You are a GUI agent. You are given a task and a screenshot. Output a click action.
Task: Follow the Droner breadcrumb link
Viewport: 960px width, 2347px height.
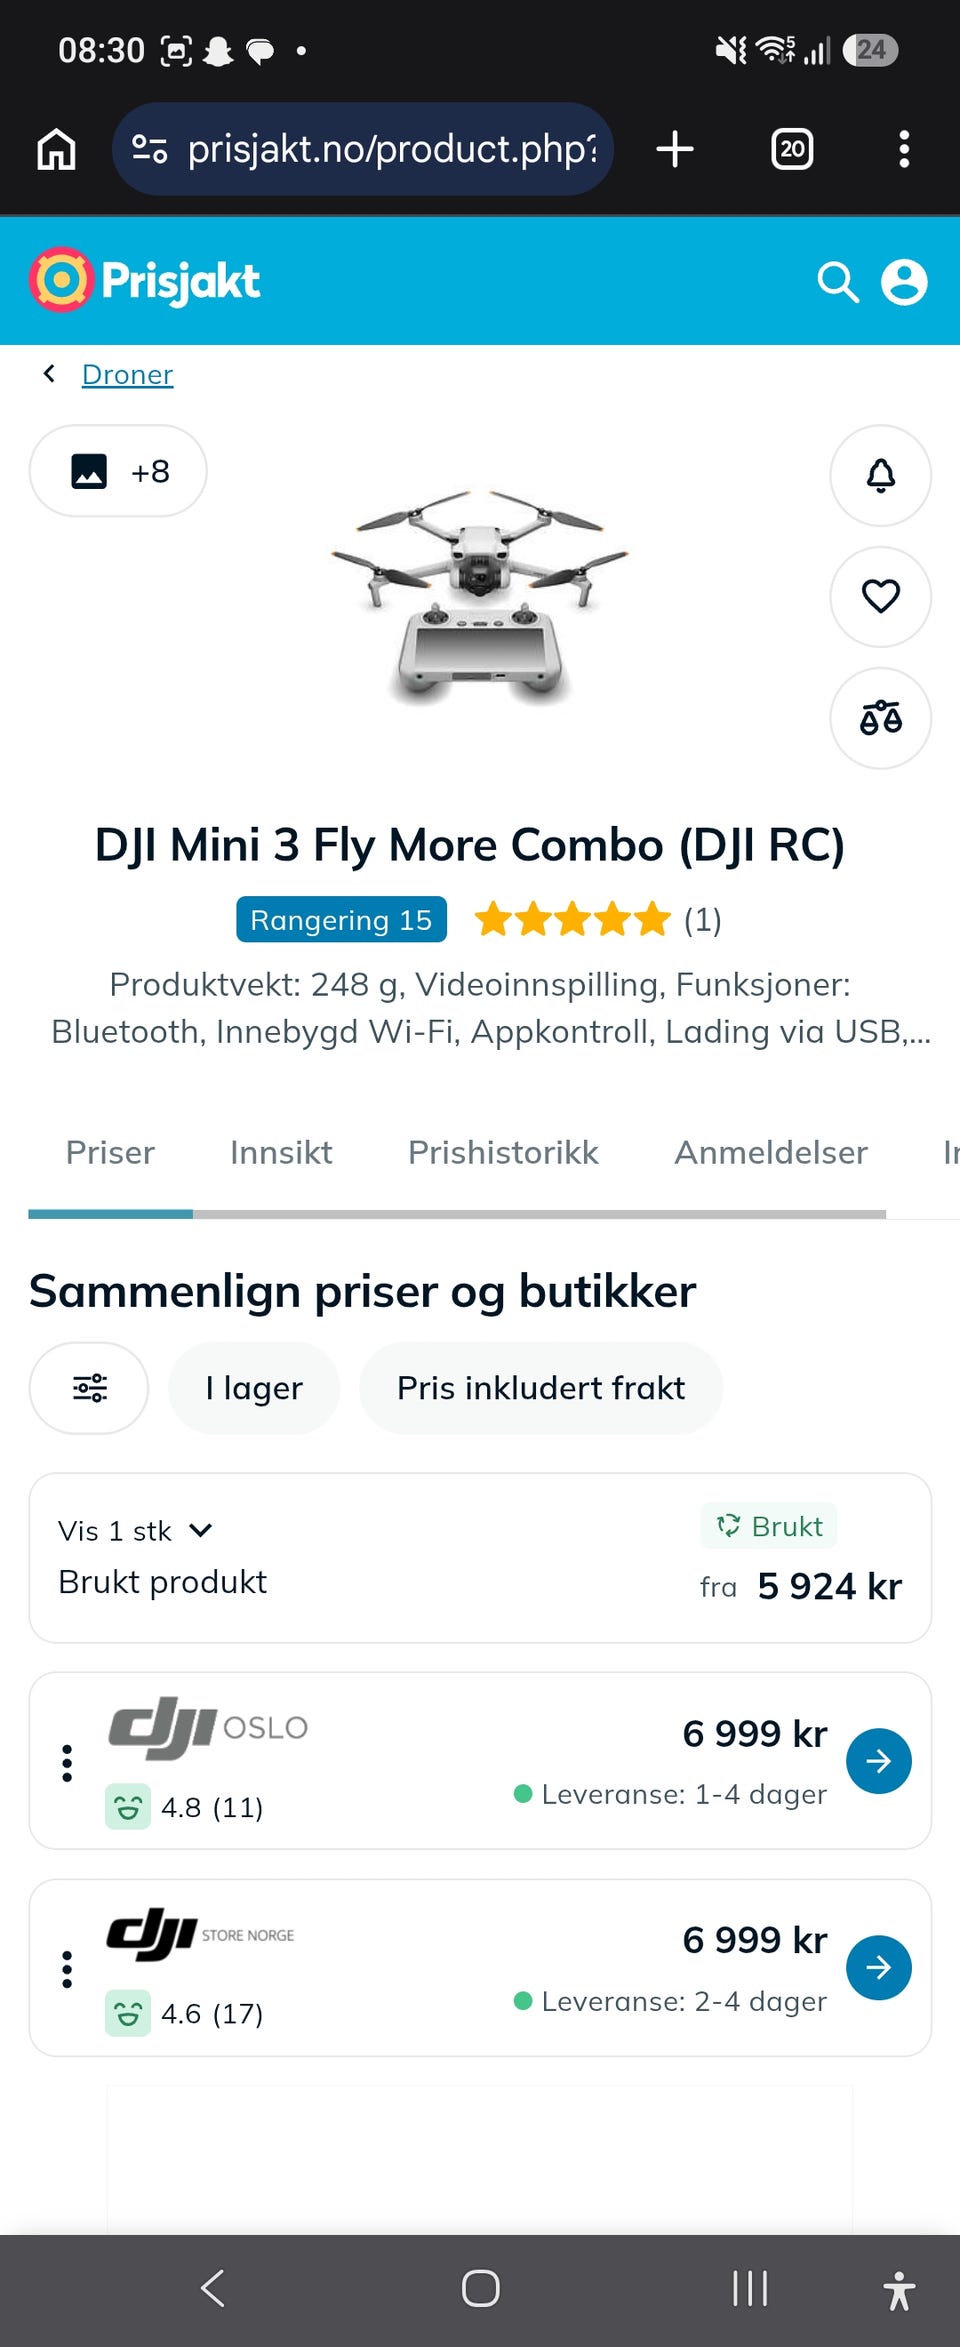pyautogui.click(x=127, y=374)
